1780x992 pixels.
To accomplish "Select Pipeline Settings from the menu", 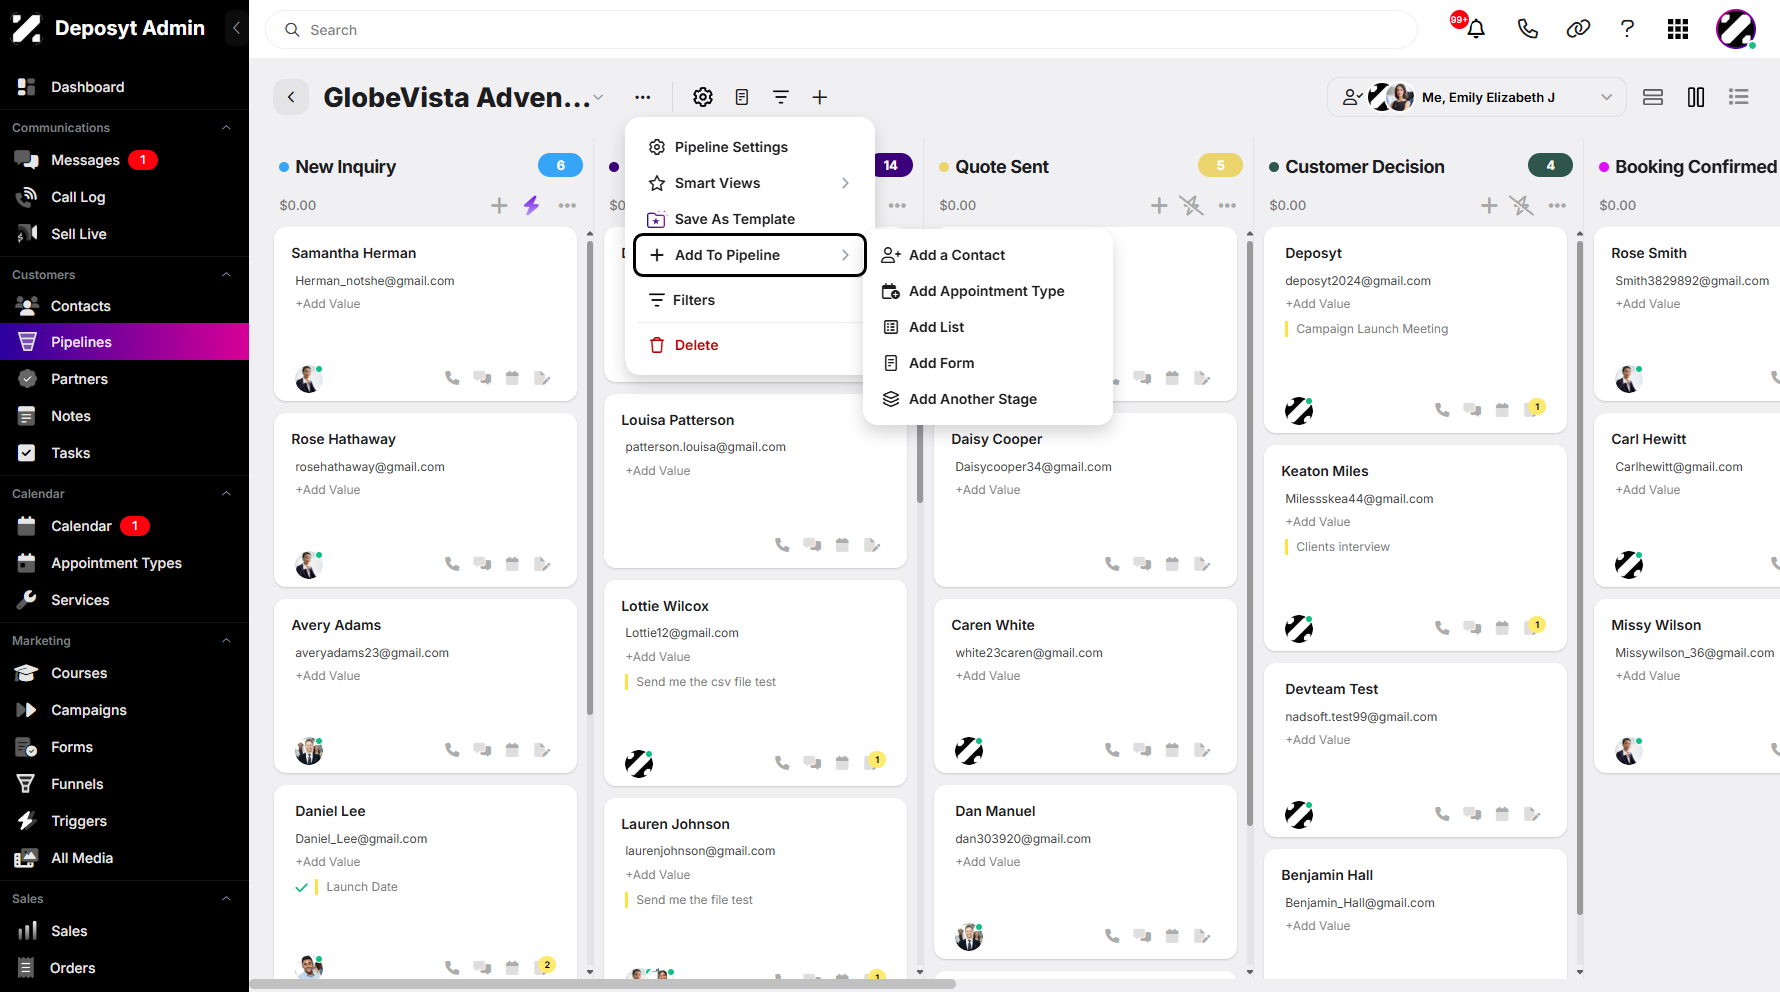I will click(750, 147).
